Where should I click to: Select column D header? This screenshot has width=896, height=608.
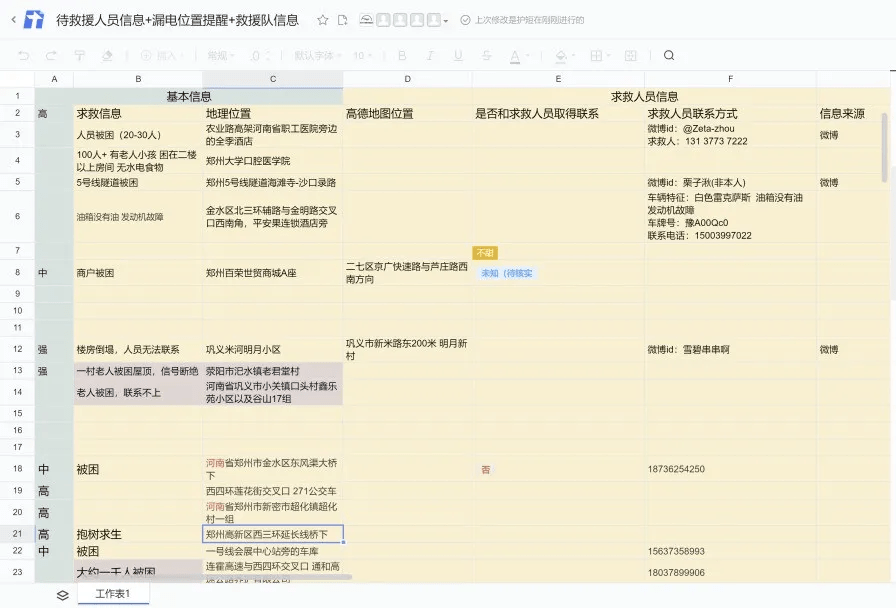click(407, 79)
